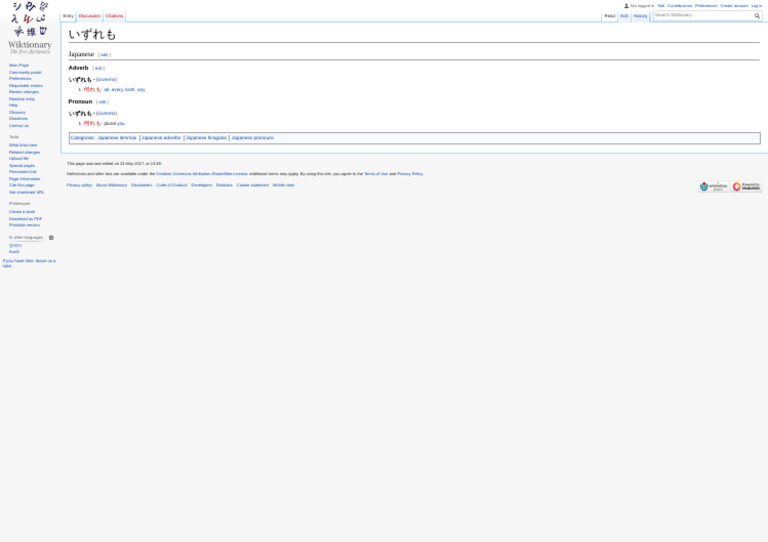Viewport: 768px width, 542px height.
Task: Open Code of Conduct footer link
Action: click(x=171, y=185)
